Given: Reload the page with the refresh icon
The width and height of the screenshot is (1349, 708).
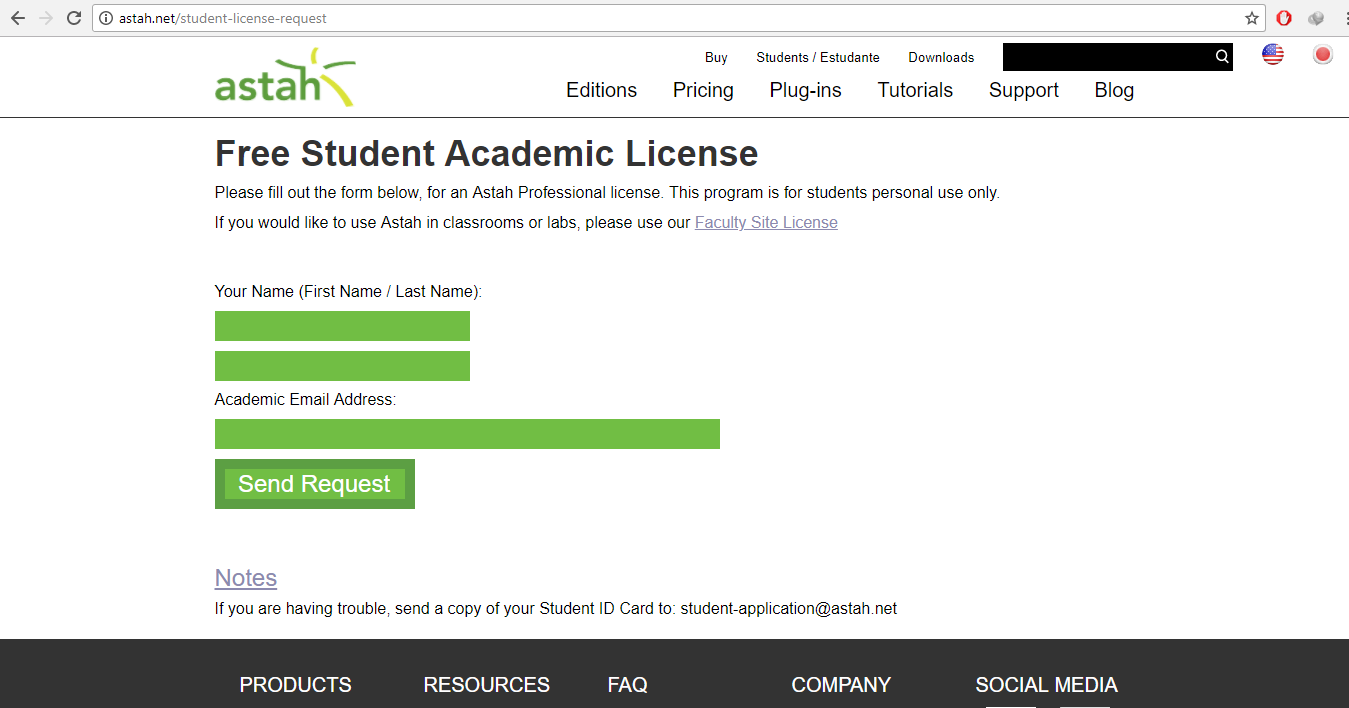Looking at the screenshot, I should (73, 18).
